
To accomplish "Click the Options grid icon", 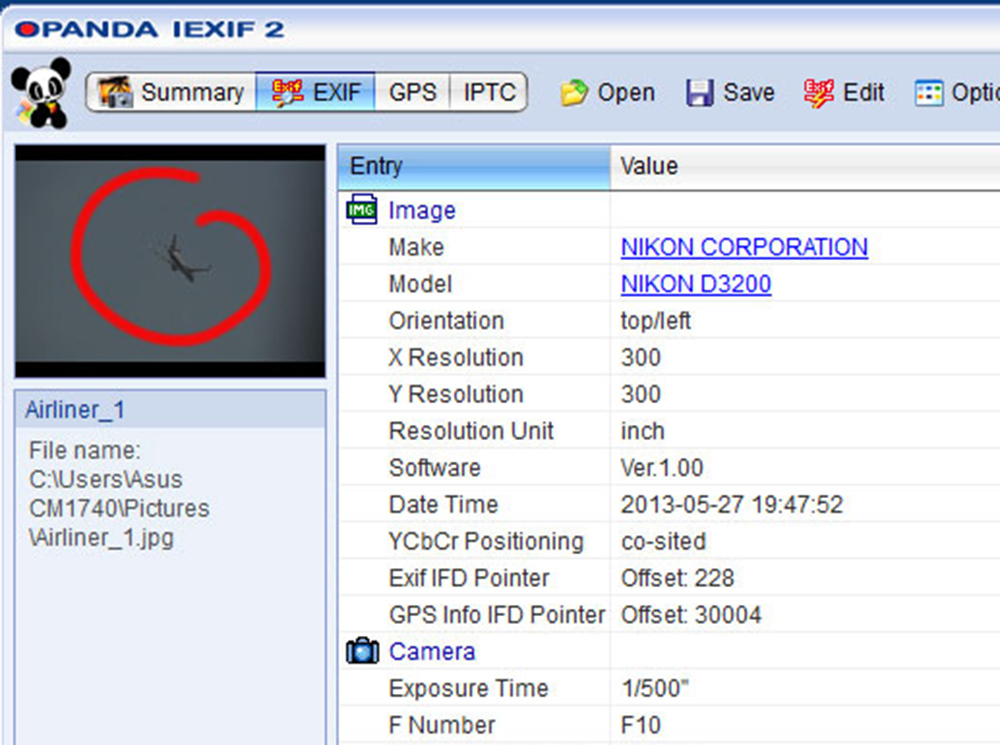I will pyautogui.click(x=929, y=94).
